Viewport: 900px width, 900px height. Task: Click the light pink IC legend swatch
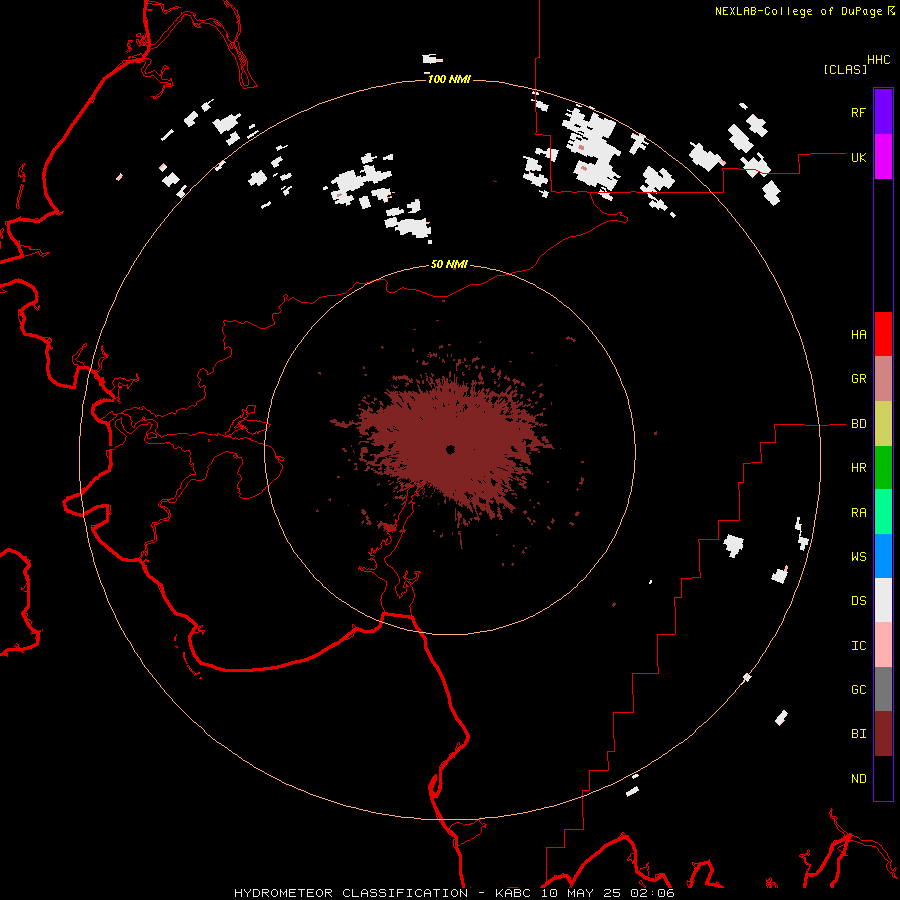(x=883, y=645)
